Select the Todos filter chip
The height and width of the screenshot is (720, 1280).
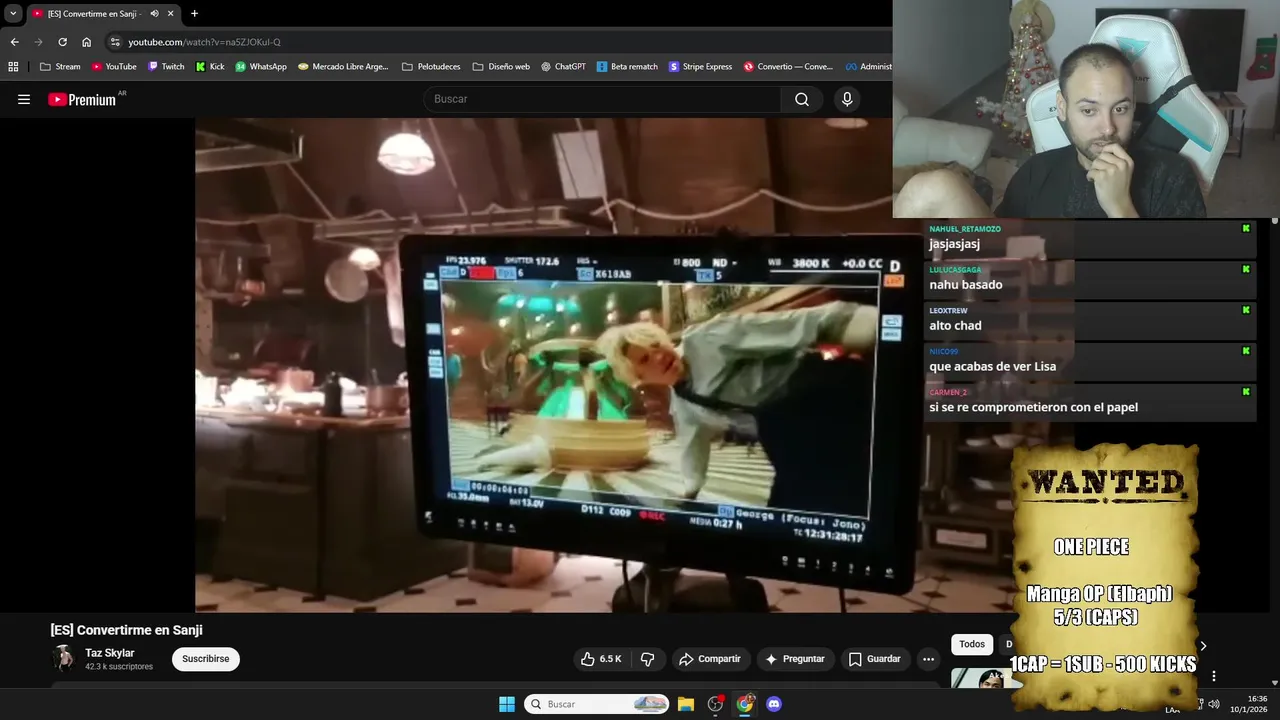pyautogui.click(x=972, y=645)
